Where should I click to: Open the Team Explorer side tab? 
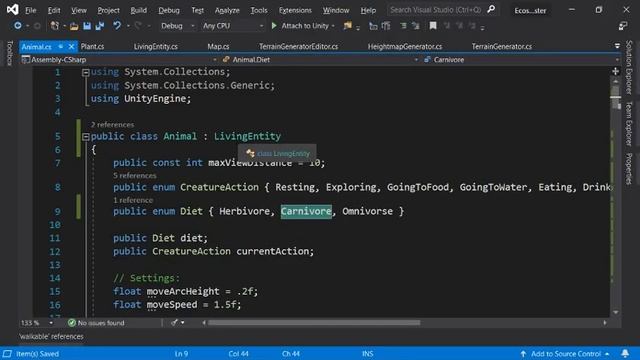click(x=629, y=124)
